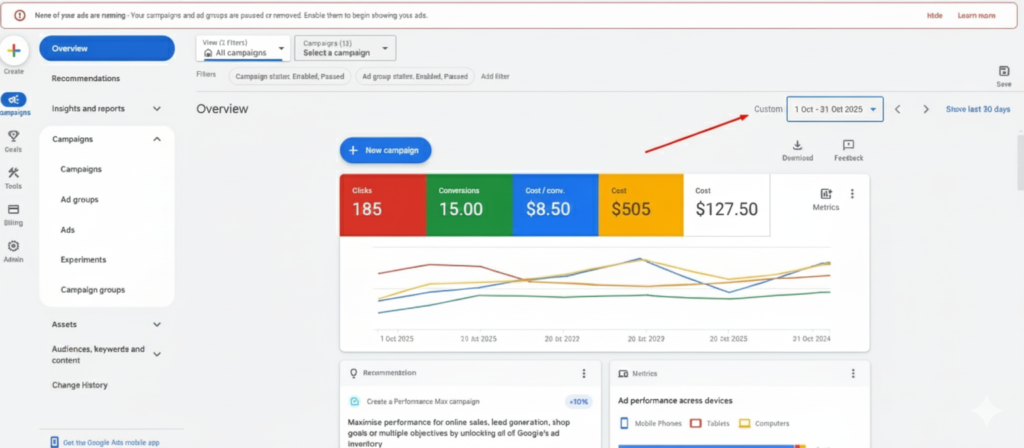Expand the Assets section

(x=157, y=325)
